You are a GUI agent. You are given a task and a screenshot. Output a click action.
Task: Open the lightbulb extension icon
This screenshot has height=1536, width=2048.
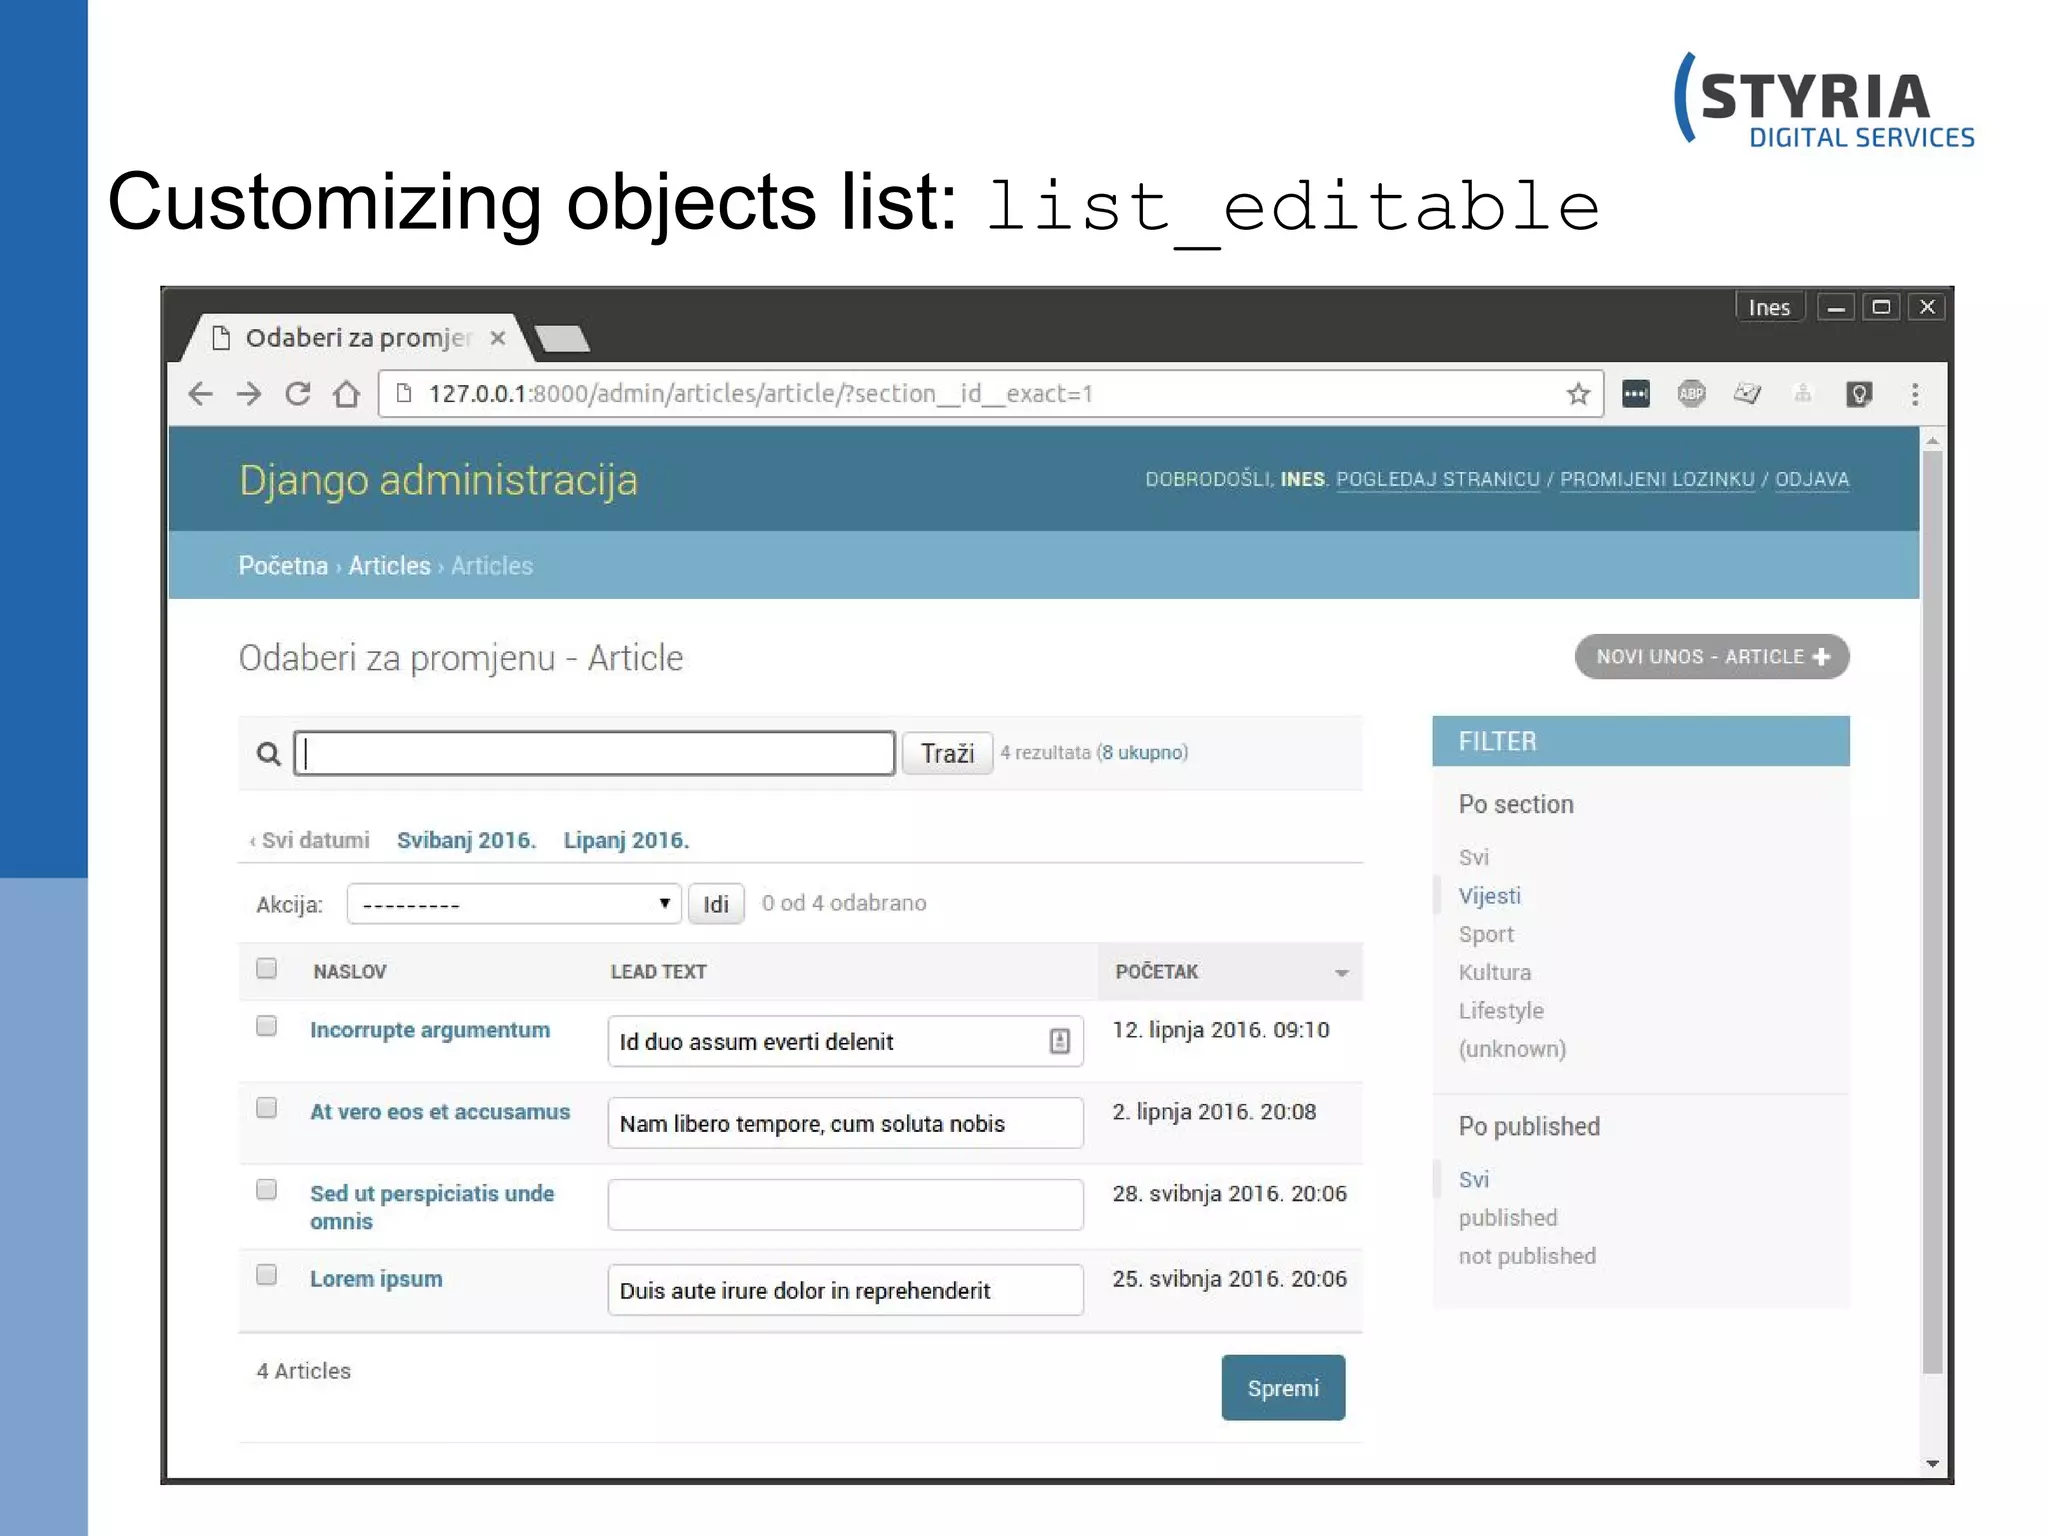pos(1858,394)
